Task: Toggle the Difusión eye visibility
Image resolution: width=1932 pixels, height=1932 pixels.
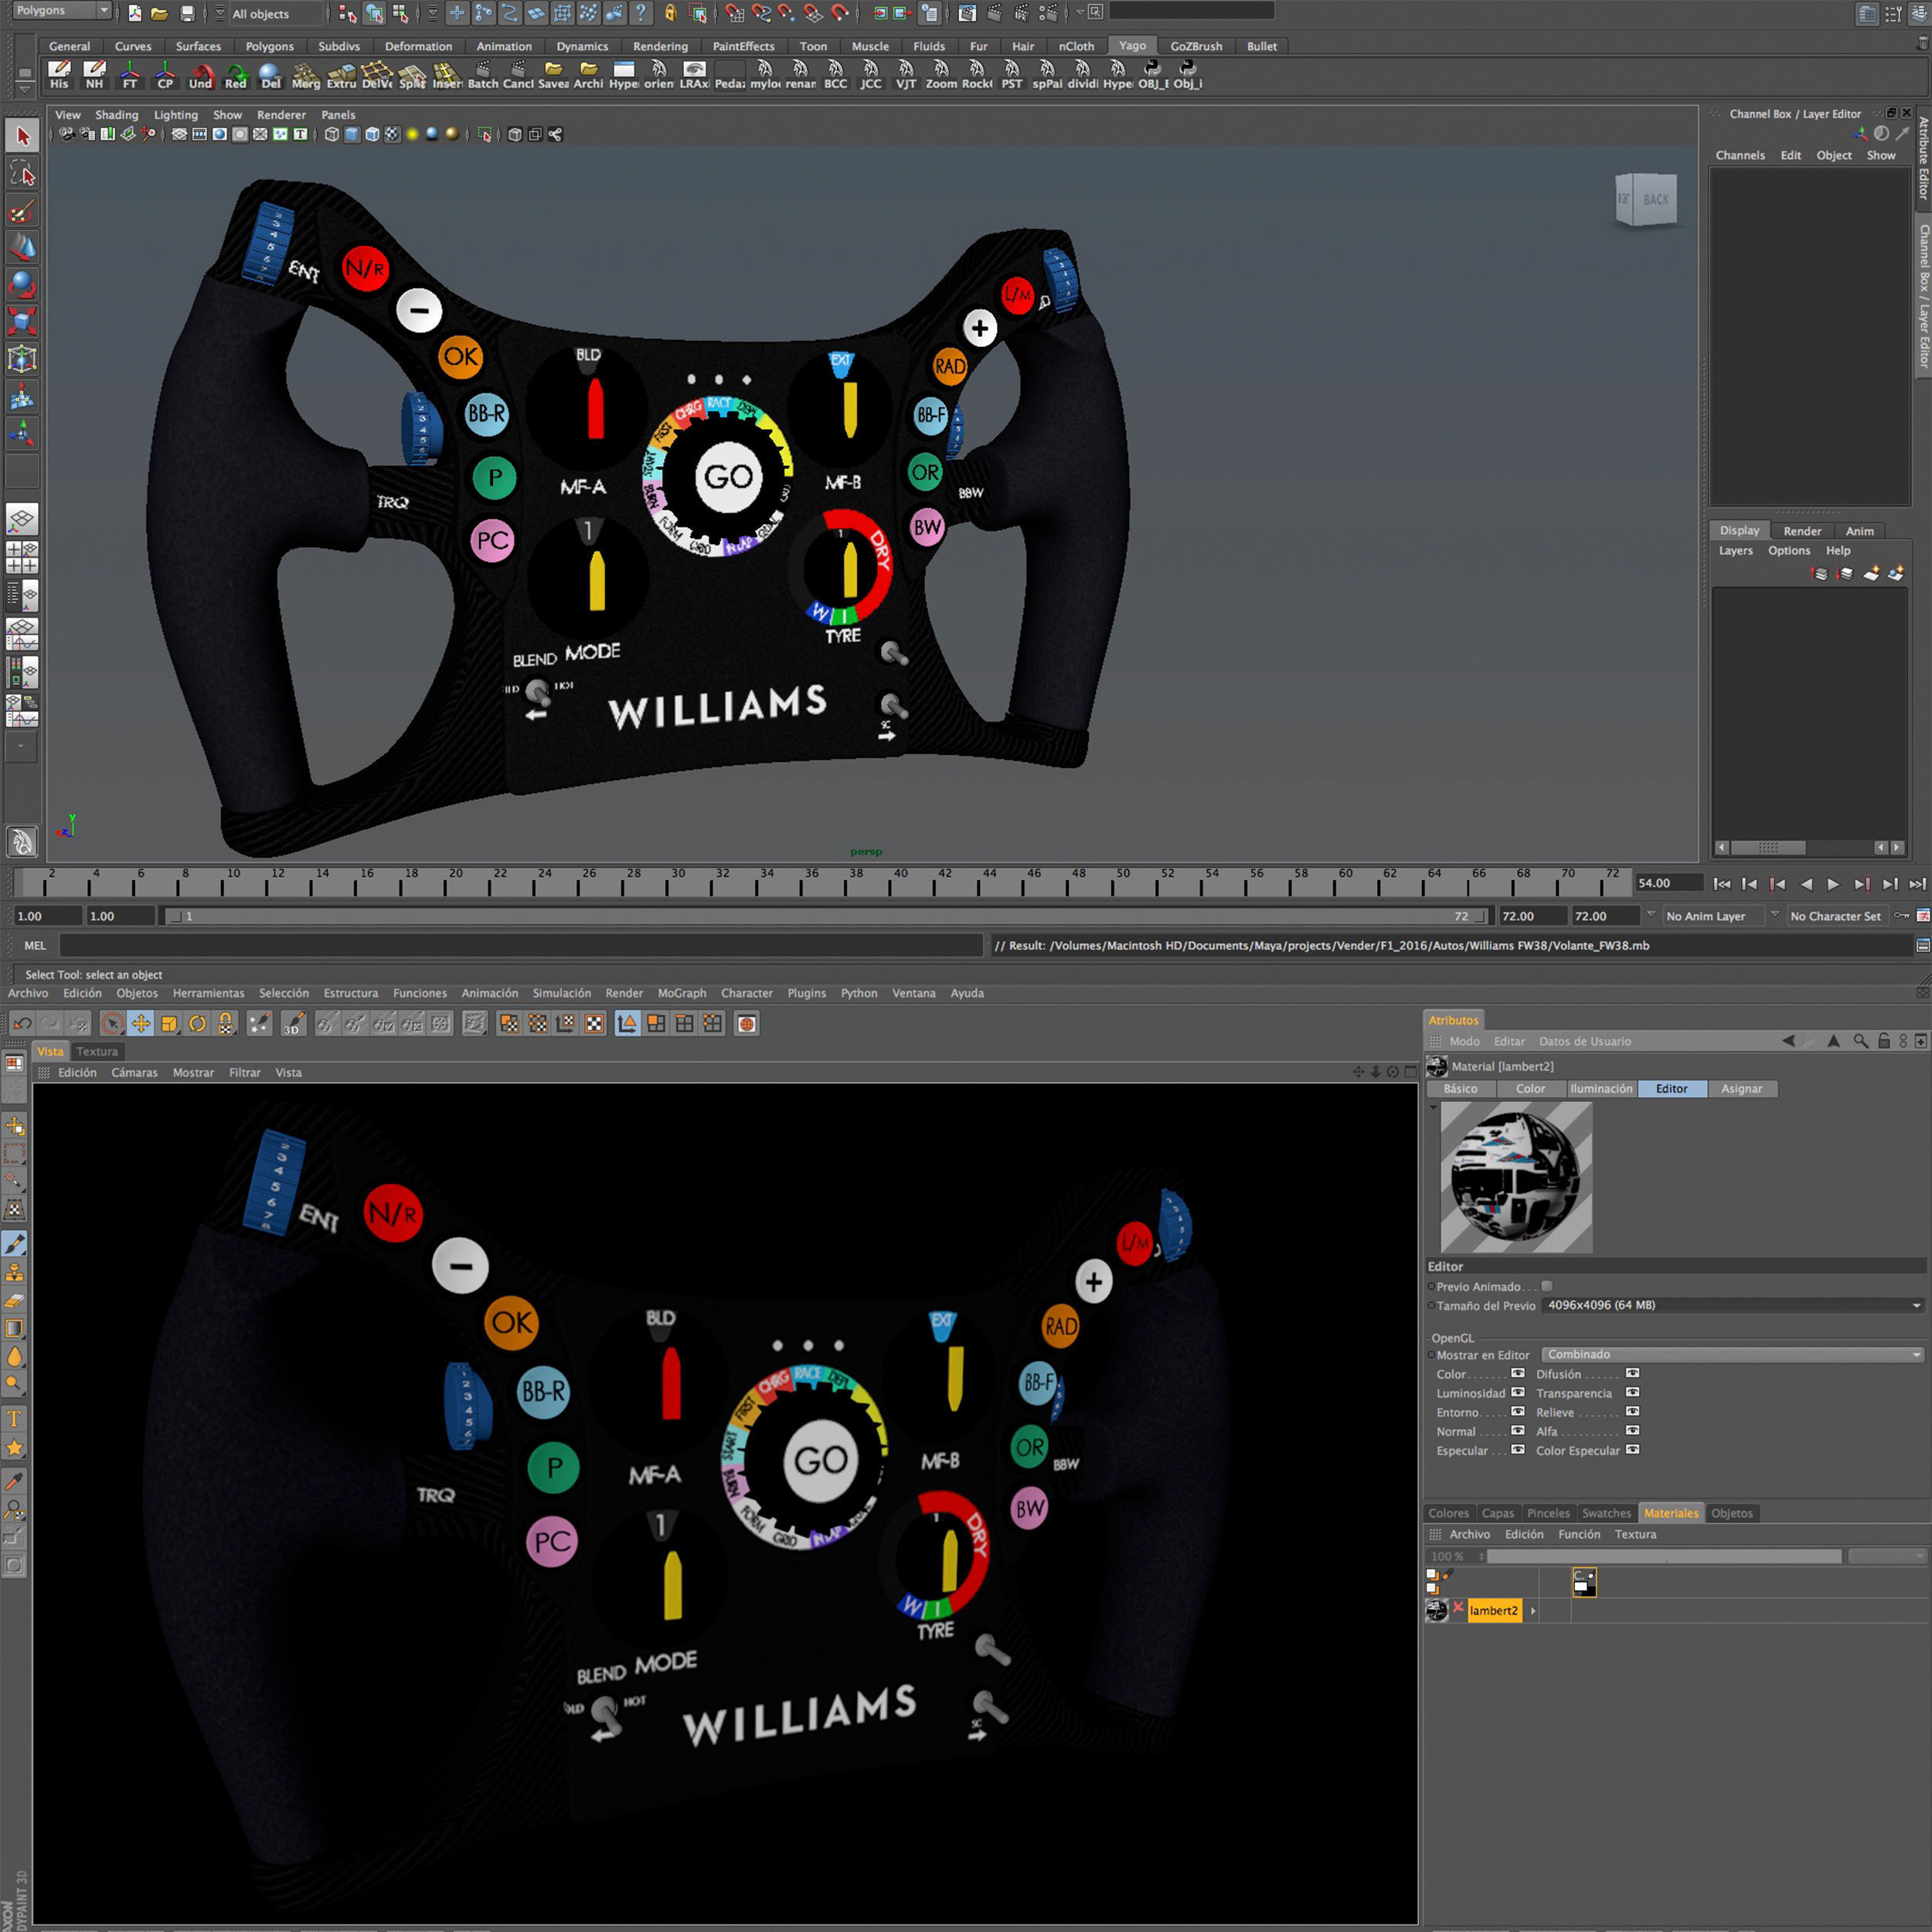Action: coord(1633,1373)
